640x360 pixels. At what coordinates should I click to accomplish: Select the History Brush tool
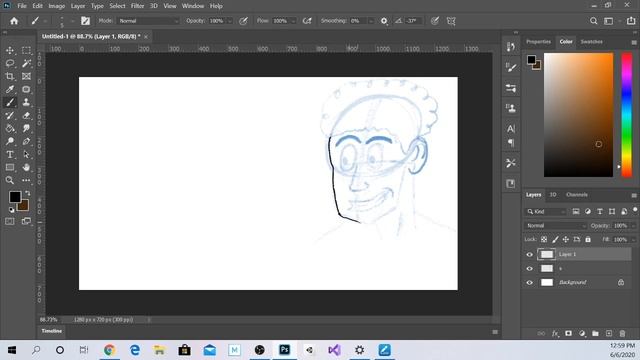pos(10,116)
